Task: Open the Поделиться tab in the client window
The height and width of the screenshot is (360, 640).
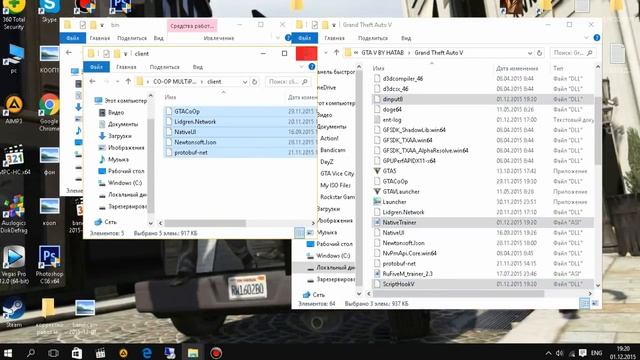Action: [164, 67]
